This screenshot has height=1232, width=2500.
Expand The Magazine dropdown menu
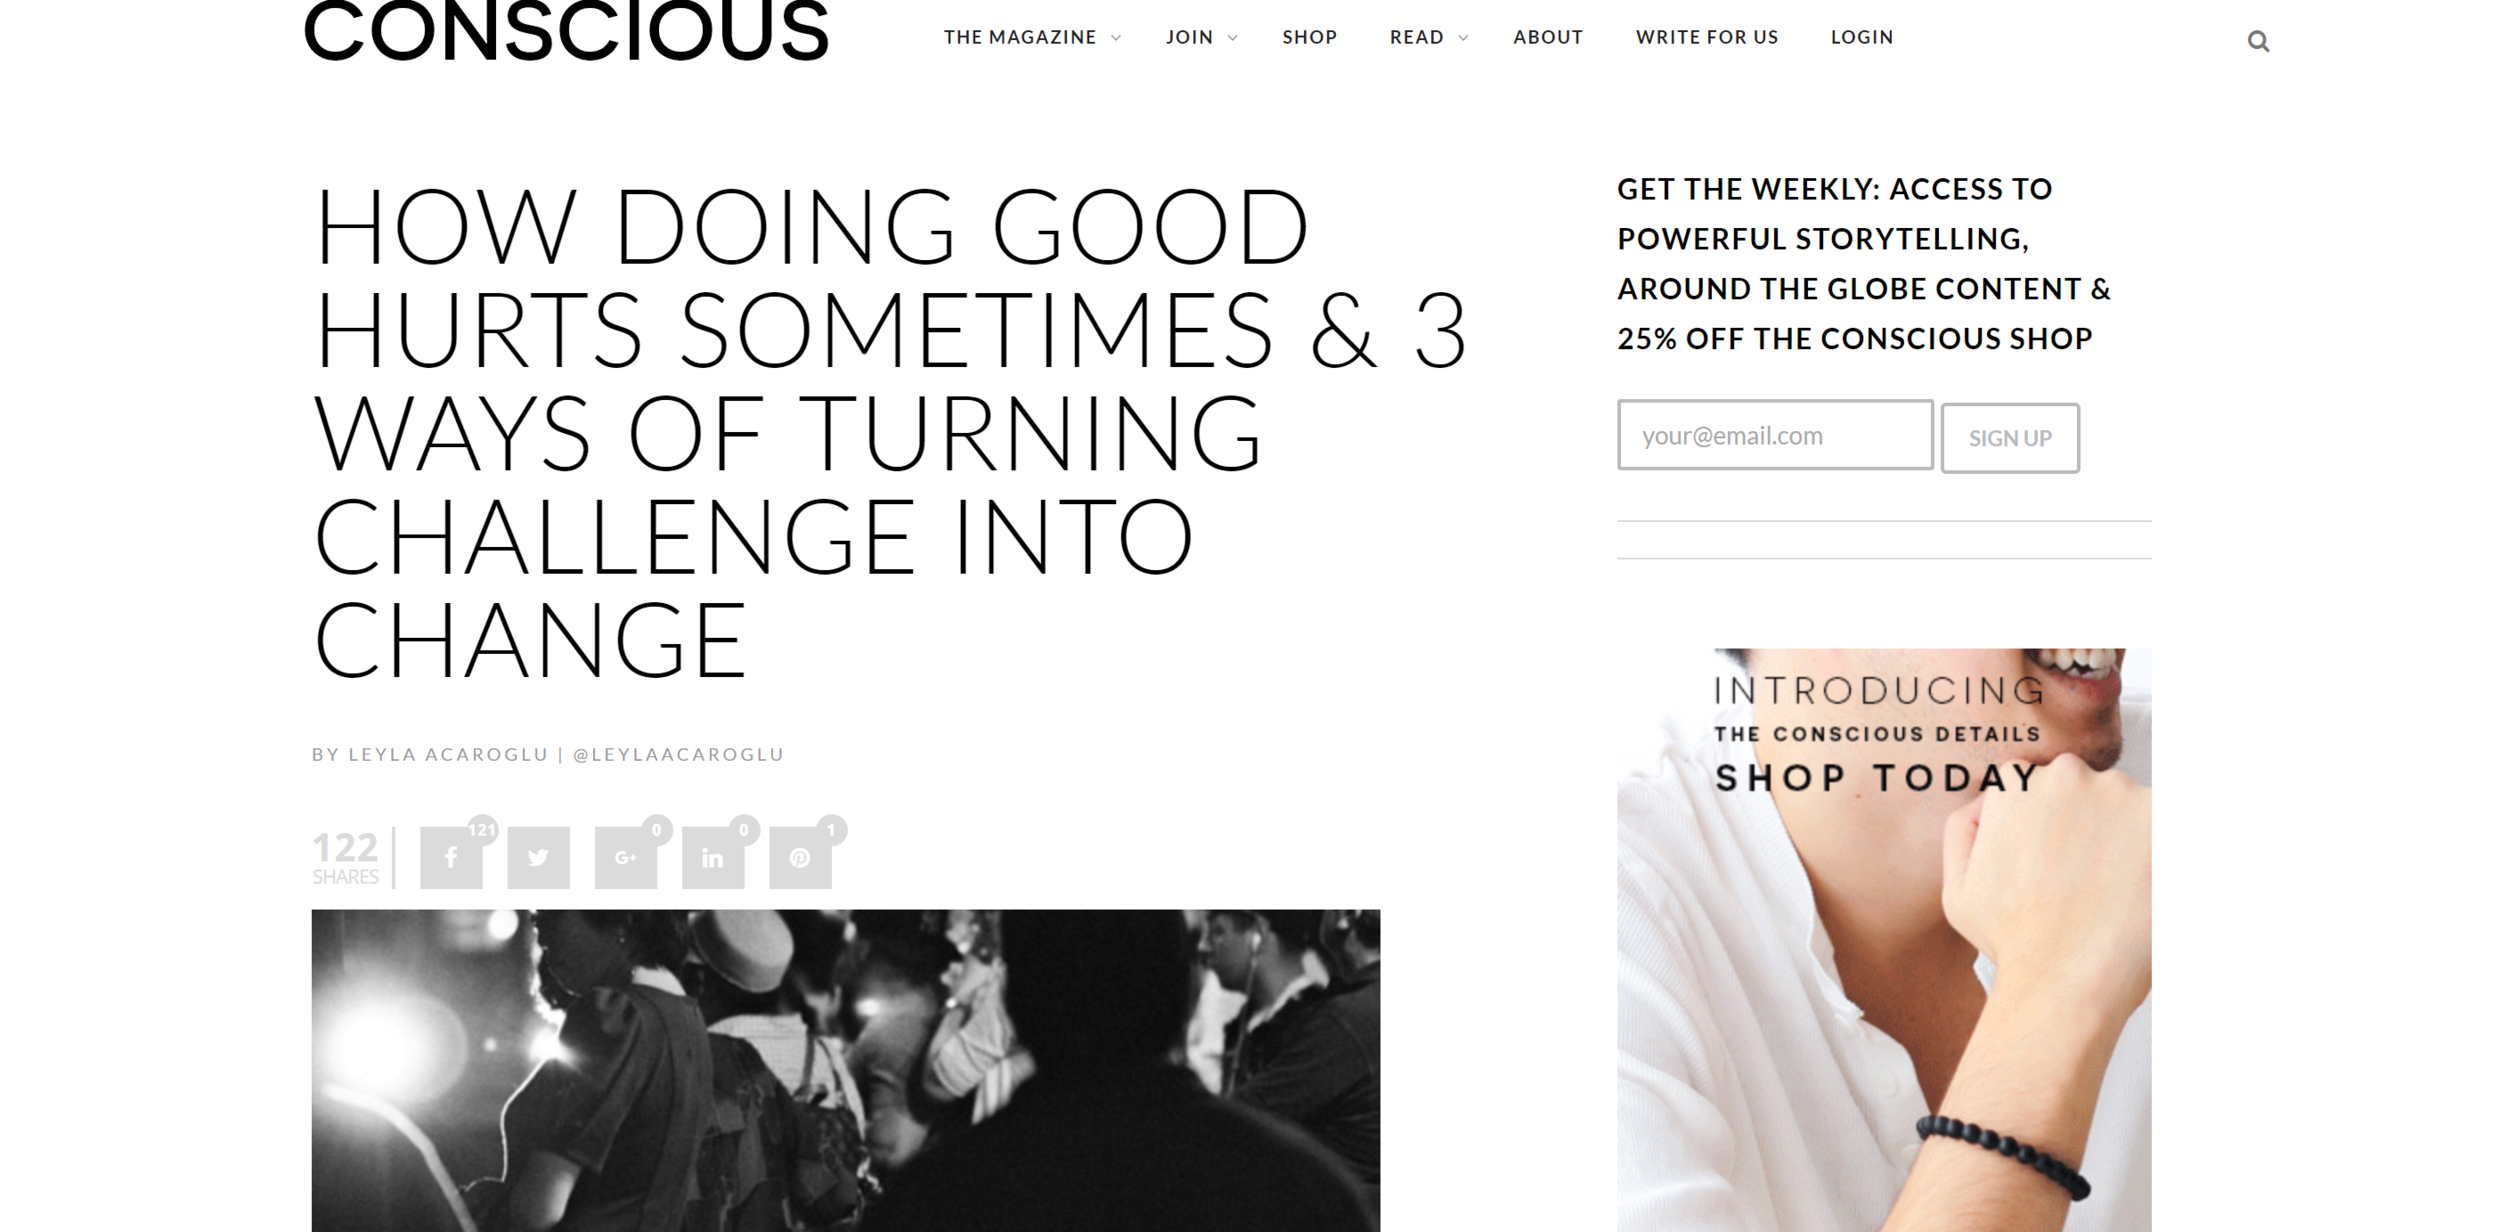1032,37
